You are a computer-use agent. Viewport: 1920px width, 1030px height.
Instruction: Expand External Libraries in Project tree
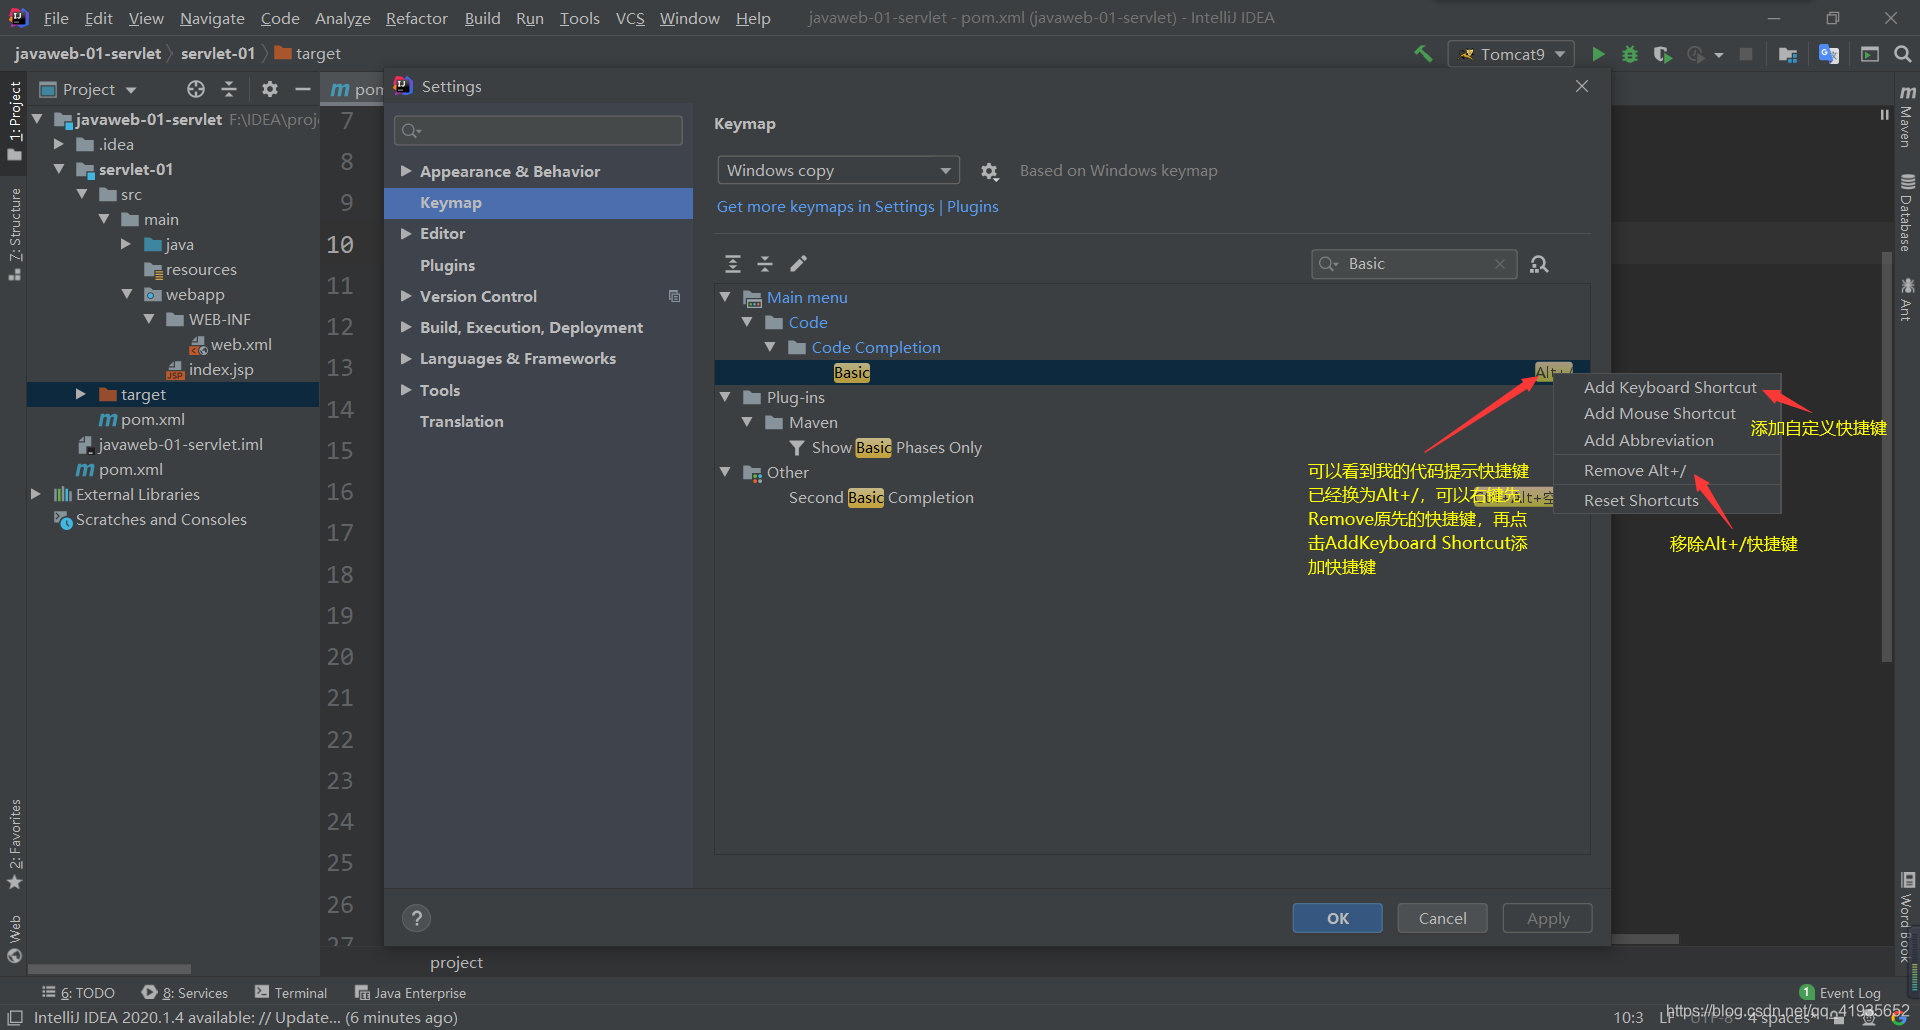tap(36, 494)
